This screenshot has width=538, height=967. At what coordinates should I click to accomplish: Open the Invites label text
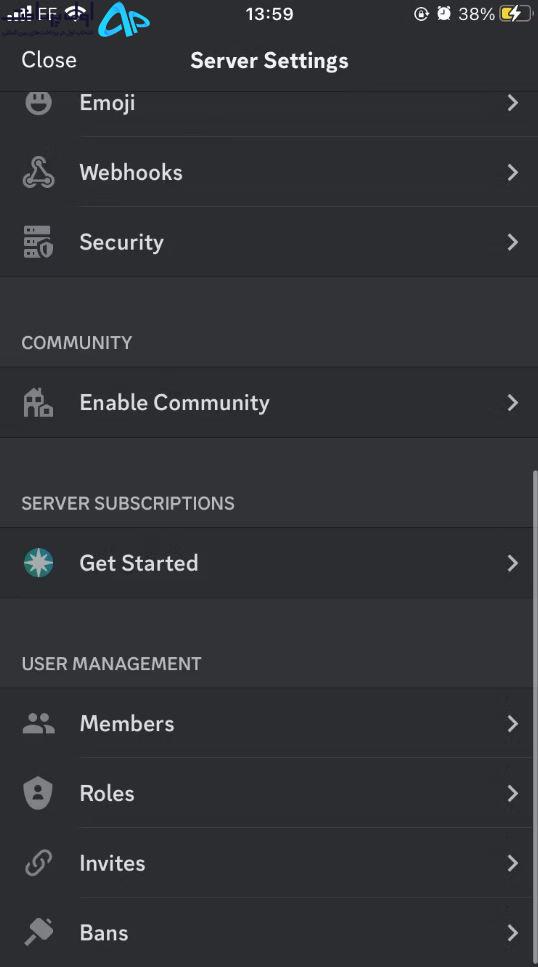tap(112, 863)
